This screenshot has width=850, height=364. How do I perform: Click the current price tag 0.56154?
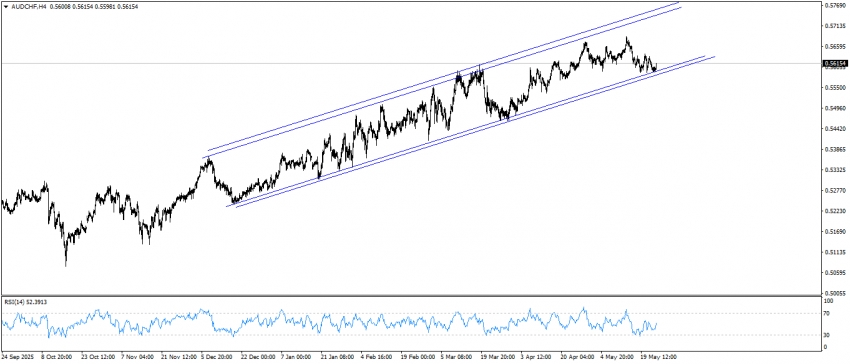(835, 63)
